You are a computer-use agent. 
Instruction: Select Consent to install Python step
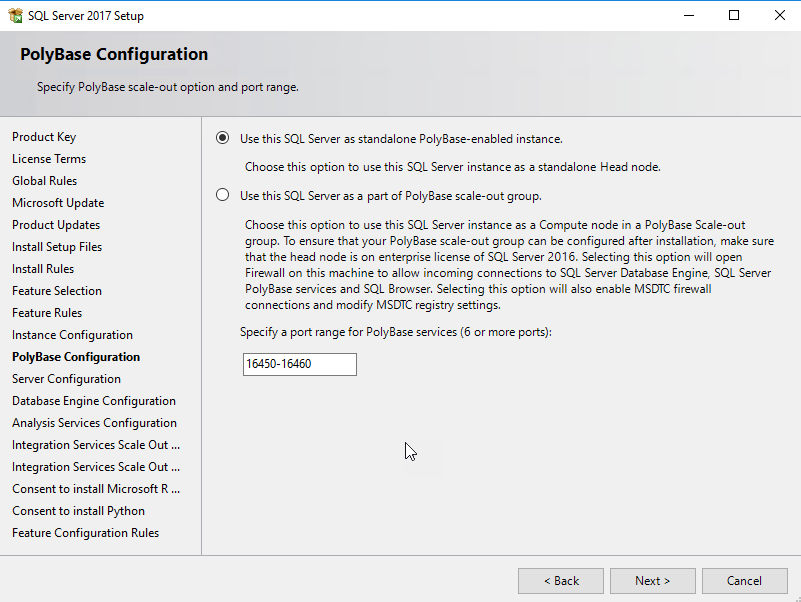coord(78,511)
